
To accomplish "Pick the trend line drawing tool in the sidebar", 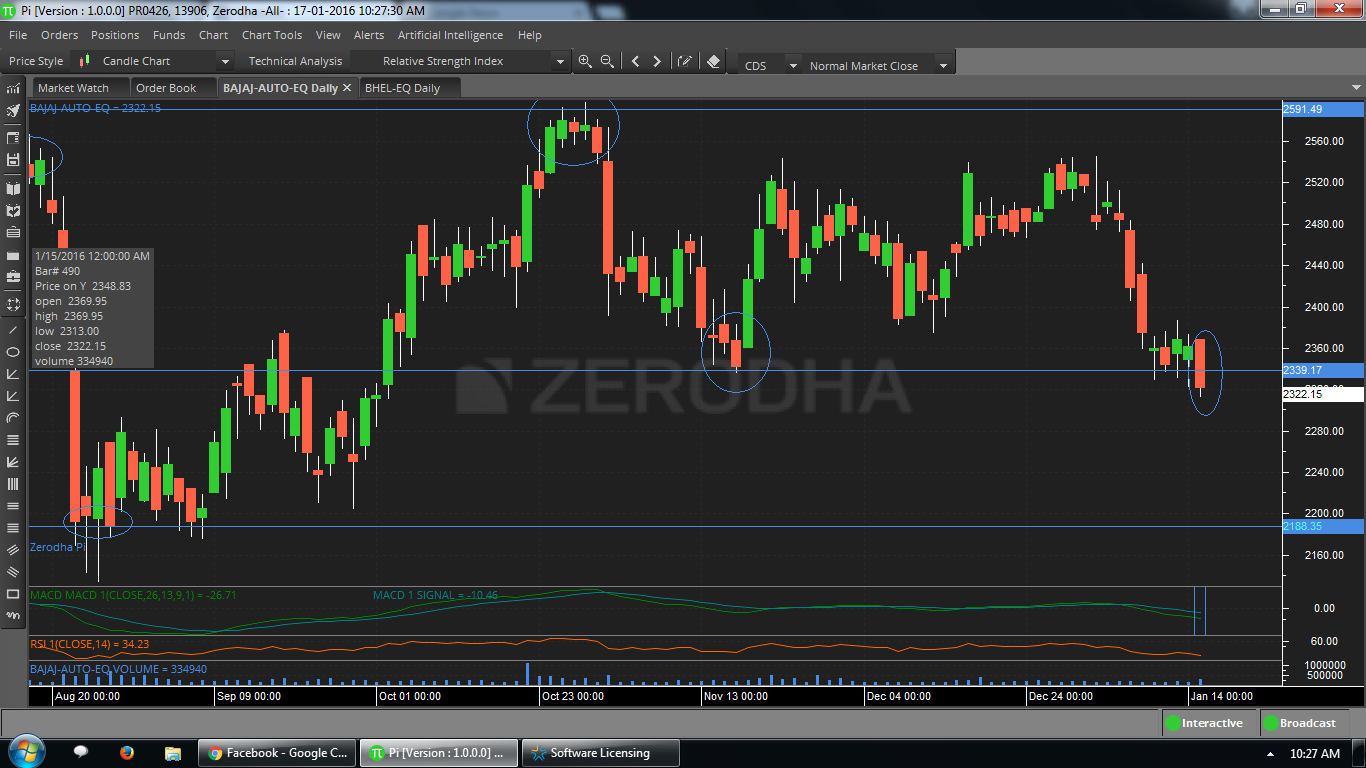I will 13,329.
